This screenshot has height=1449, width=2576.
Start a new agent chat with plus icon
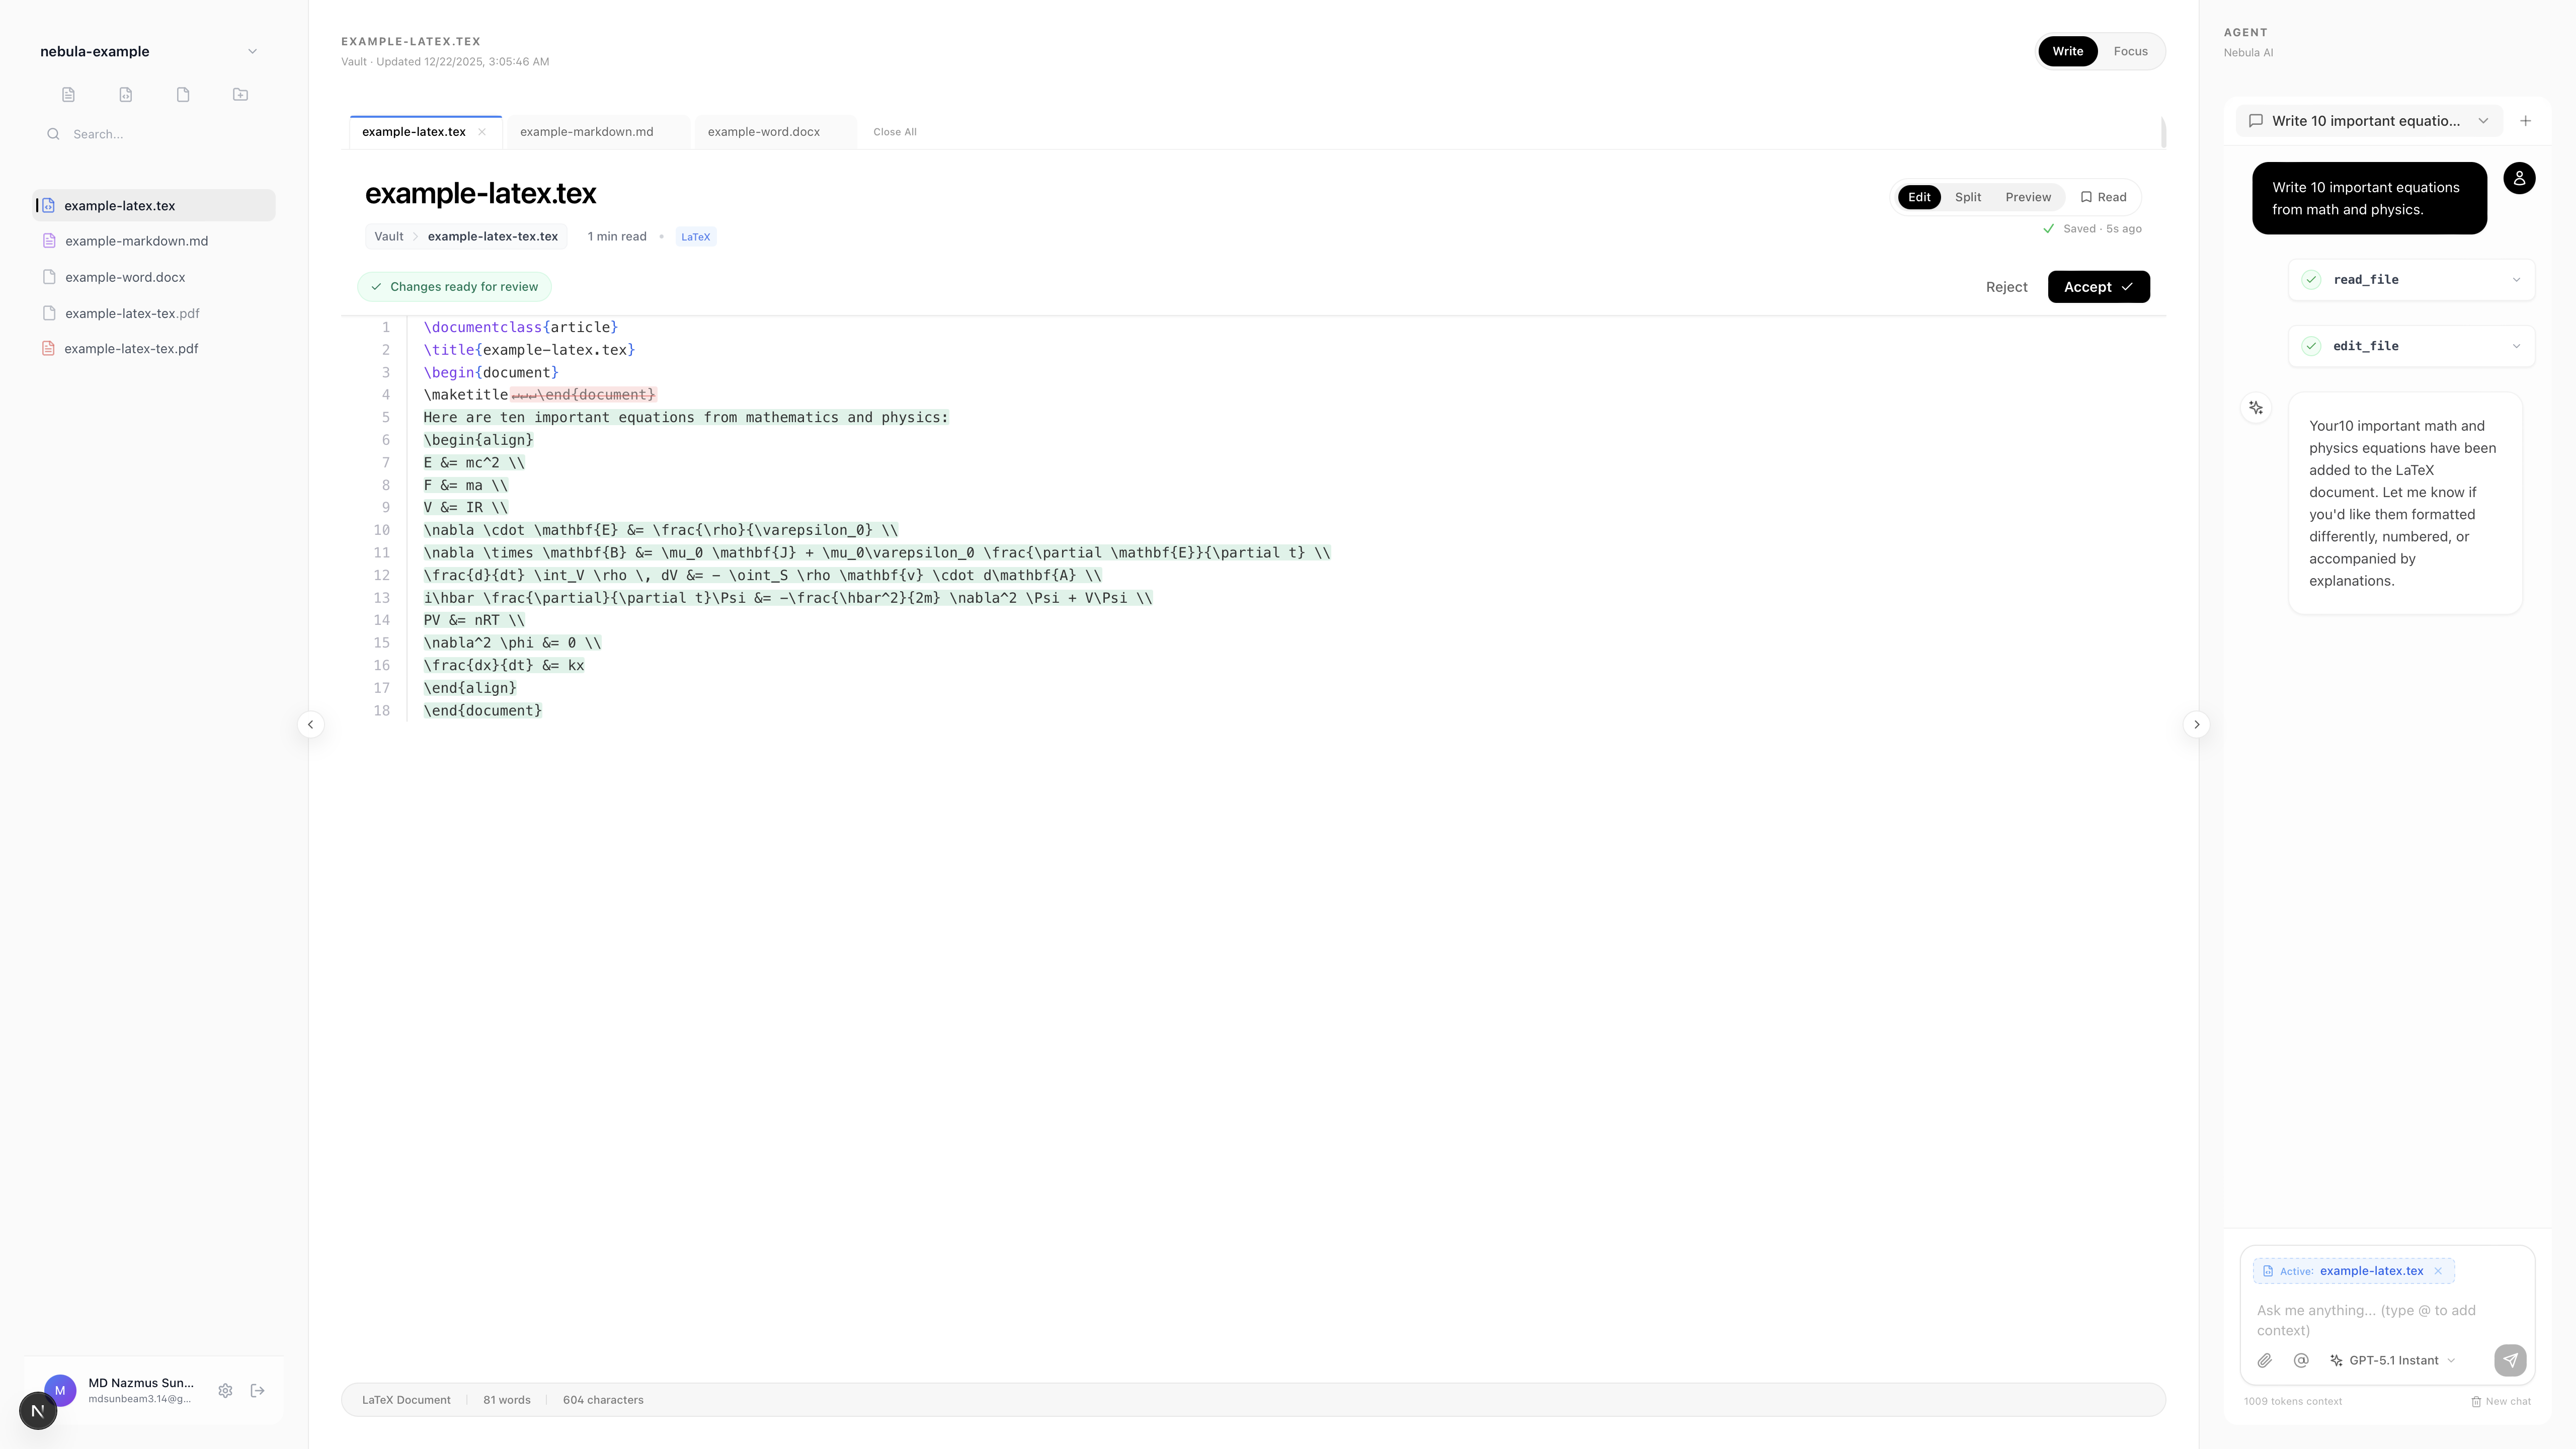pos(2525,121)
